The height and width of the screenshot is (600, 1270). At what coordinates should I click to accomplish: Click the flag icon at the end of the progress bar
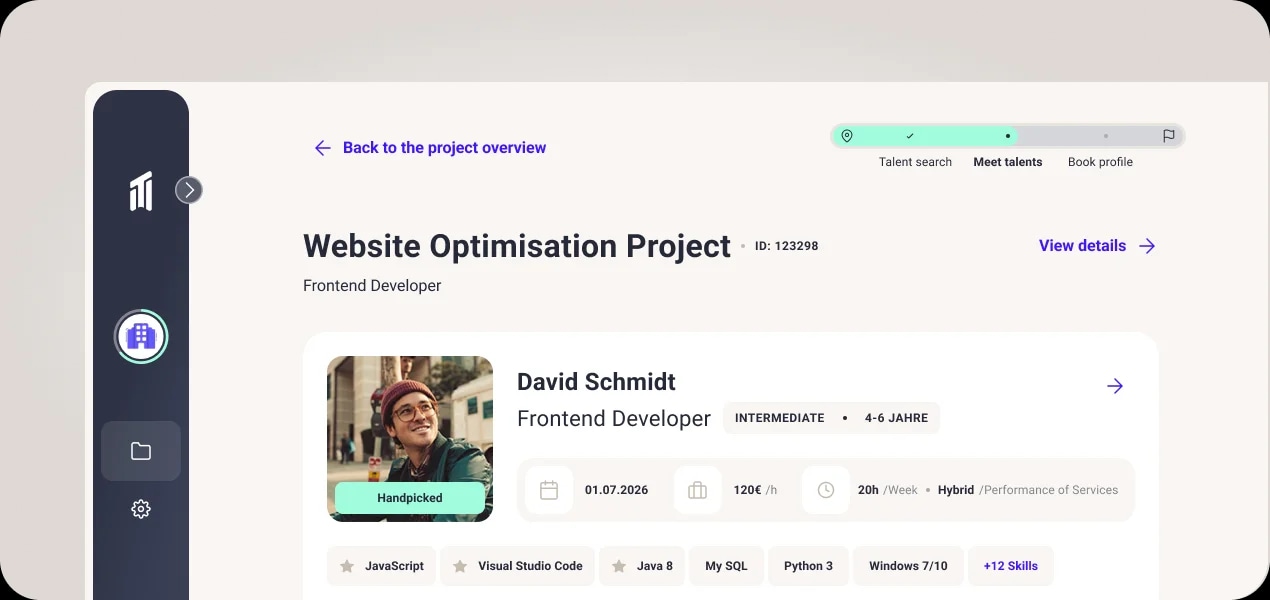[1168, 135]
